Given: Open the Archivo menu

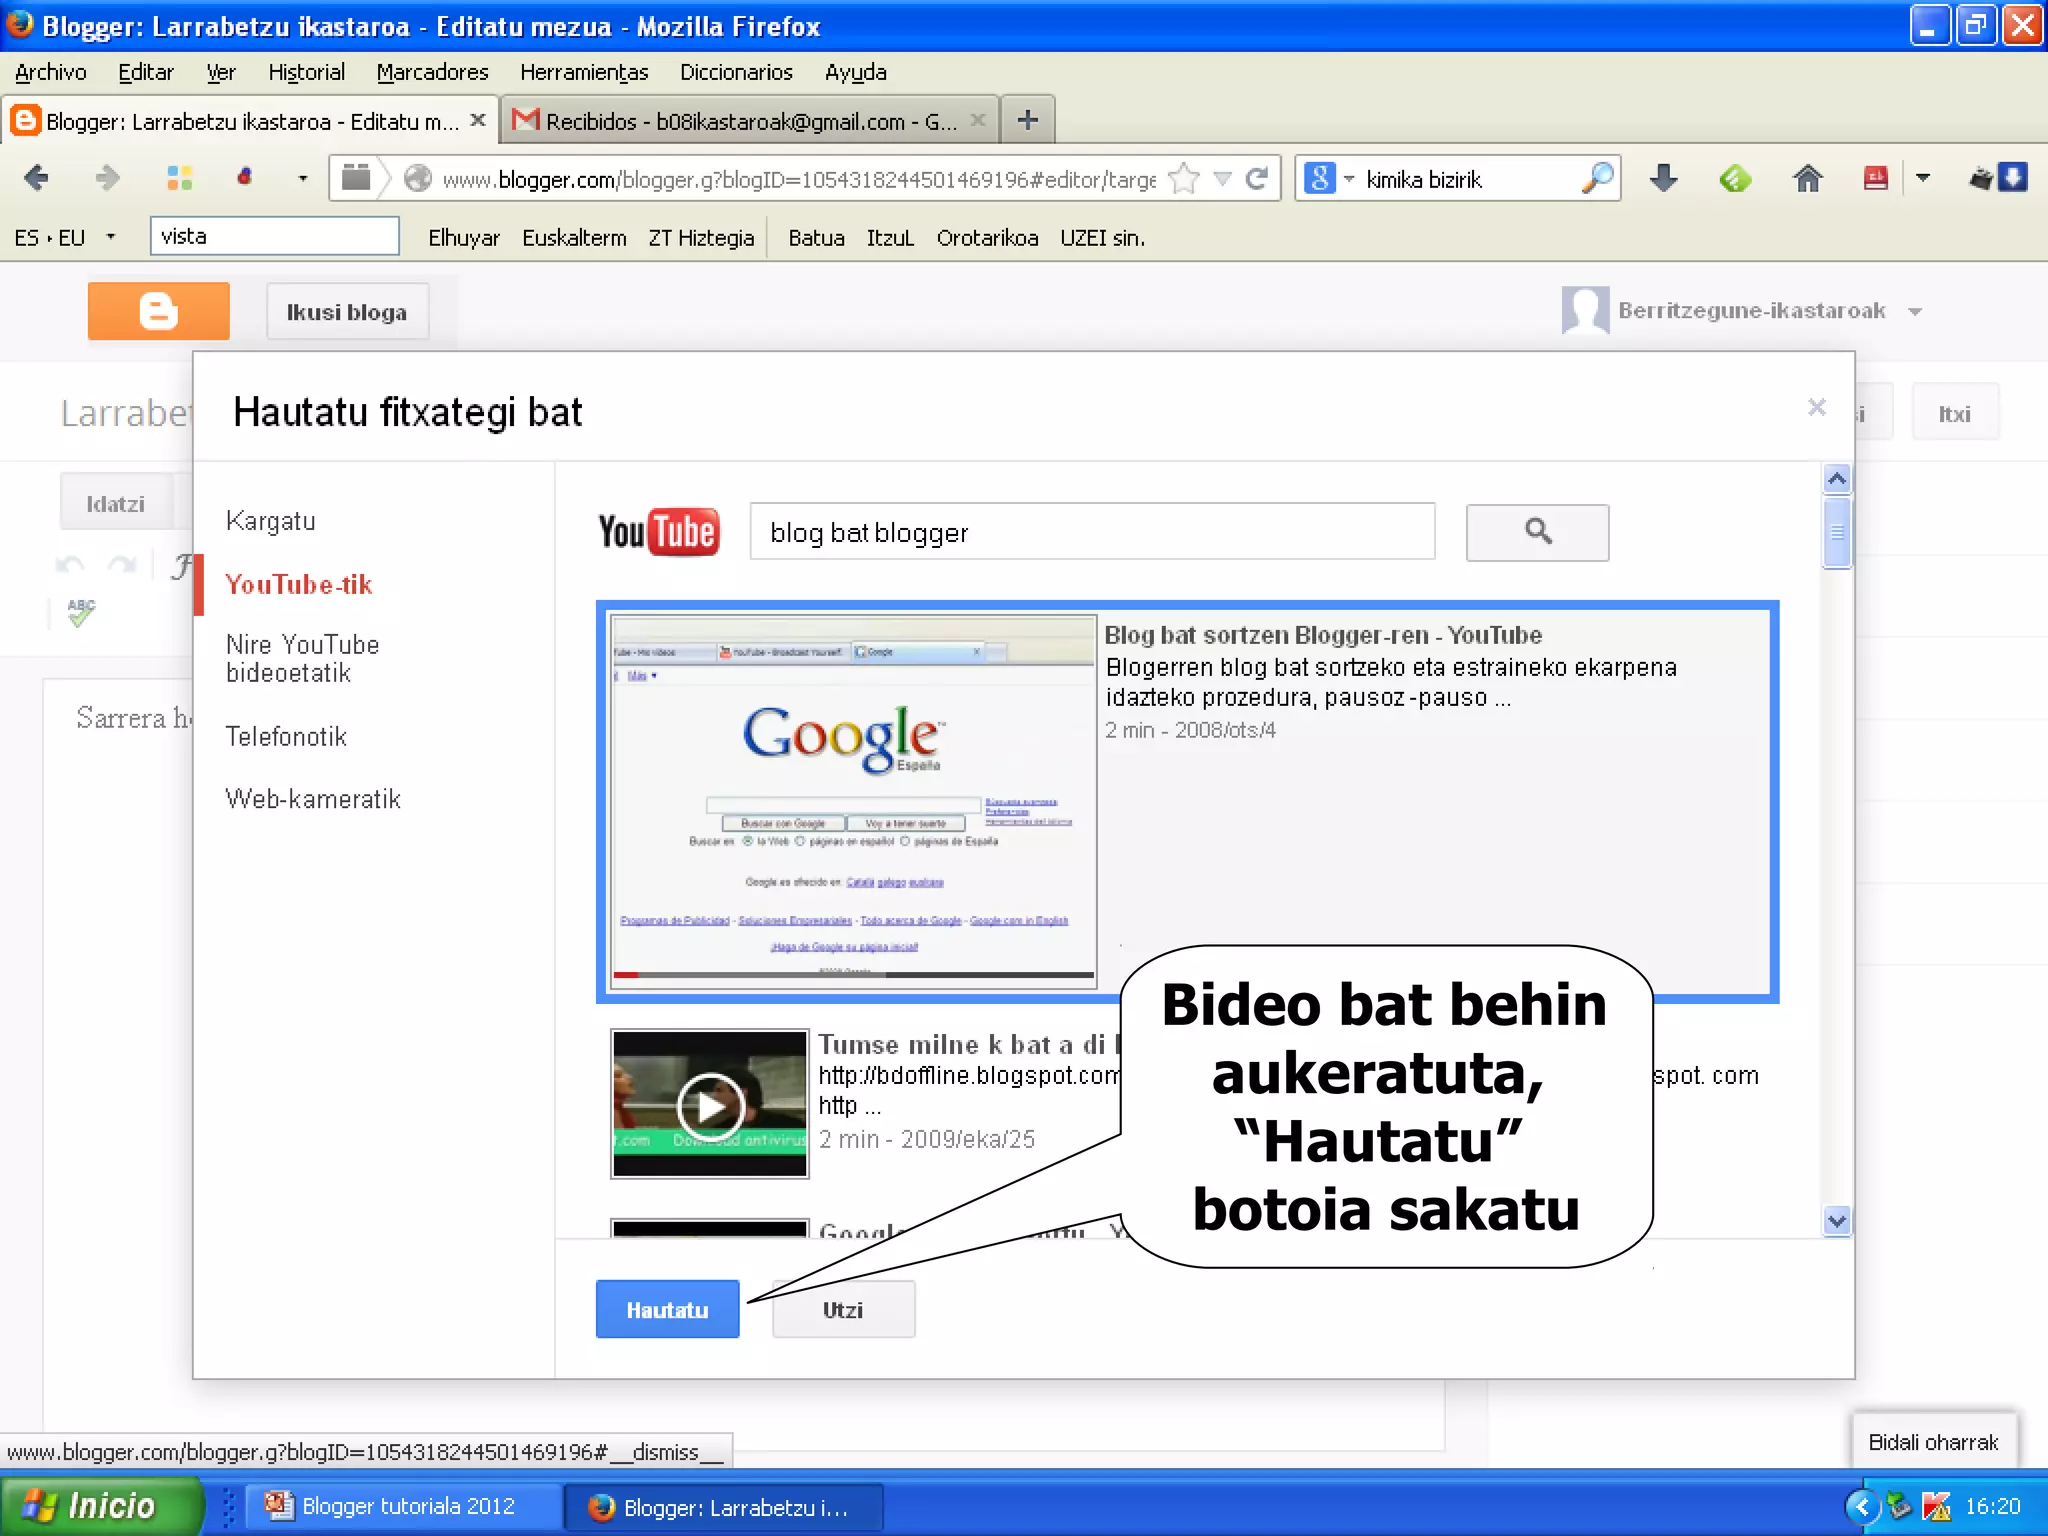Looking at the screenshot, I should 51,72.
